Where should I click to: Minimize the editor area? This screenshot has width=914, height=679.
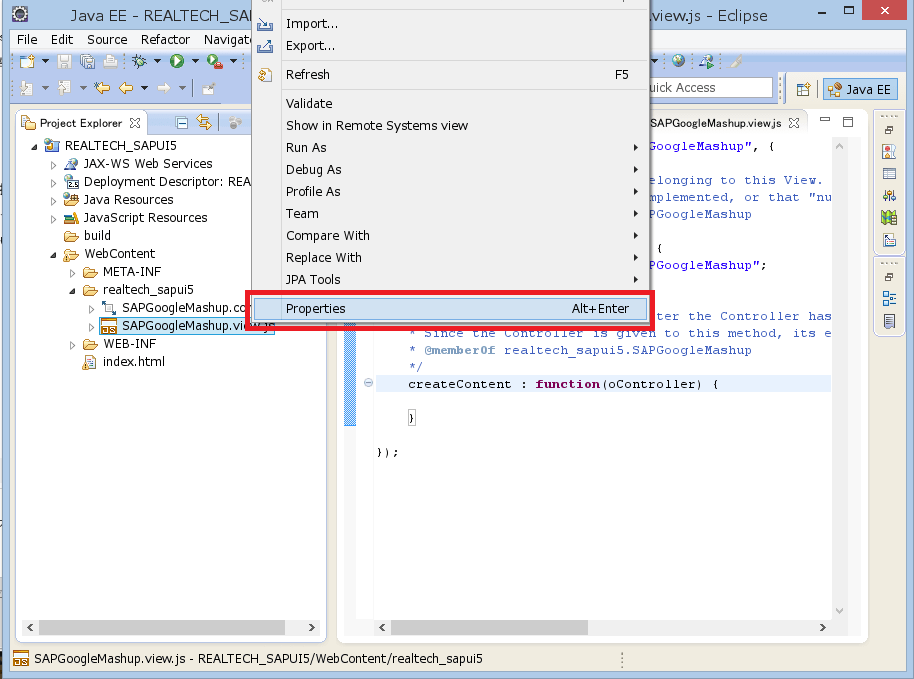(x=825, y=121)
